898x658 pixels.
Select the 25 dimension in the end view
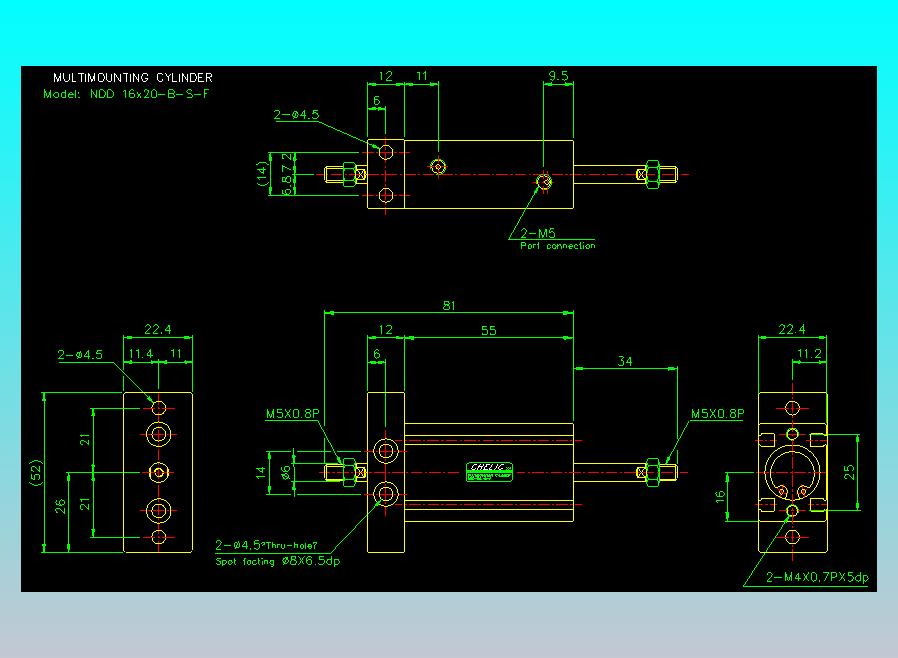tap(849, 472)
